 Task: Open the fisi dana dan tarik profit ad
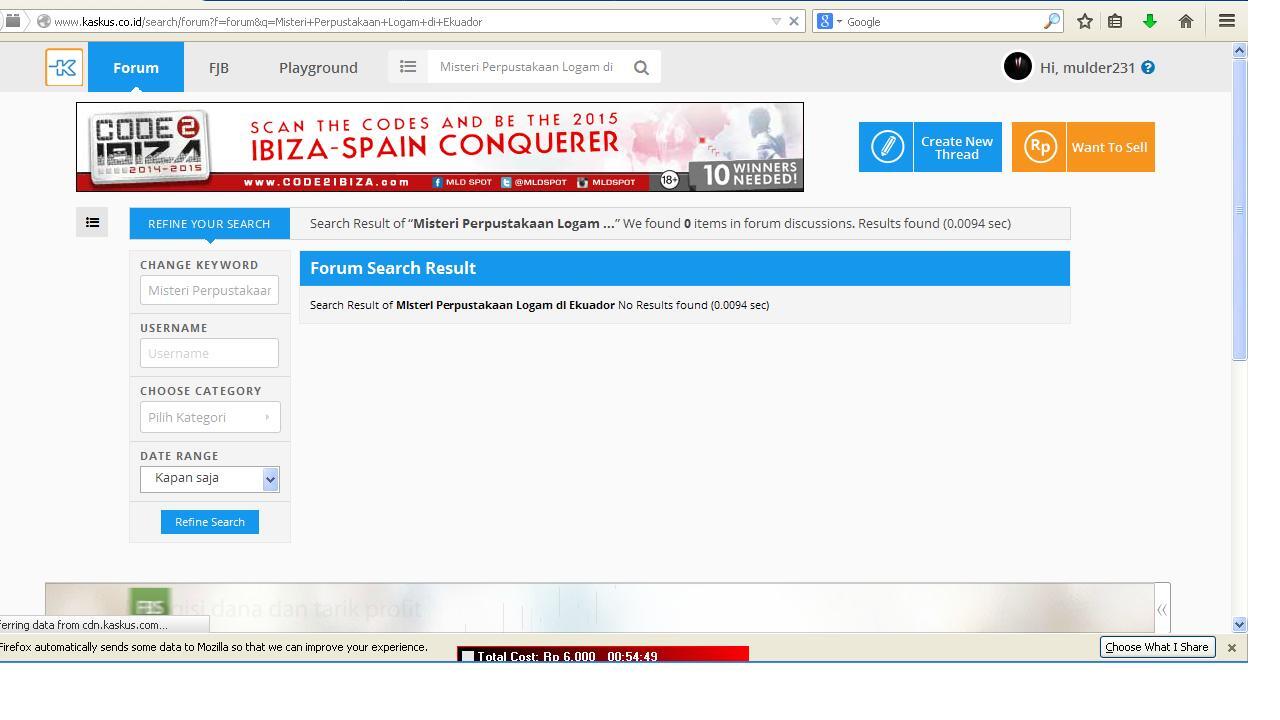click(600, 608)
